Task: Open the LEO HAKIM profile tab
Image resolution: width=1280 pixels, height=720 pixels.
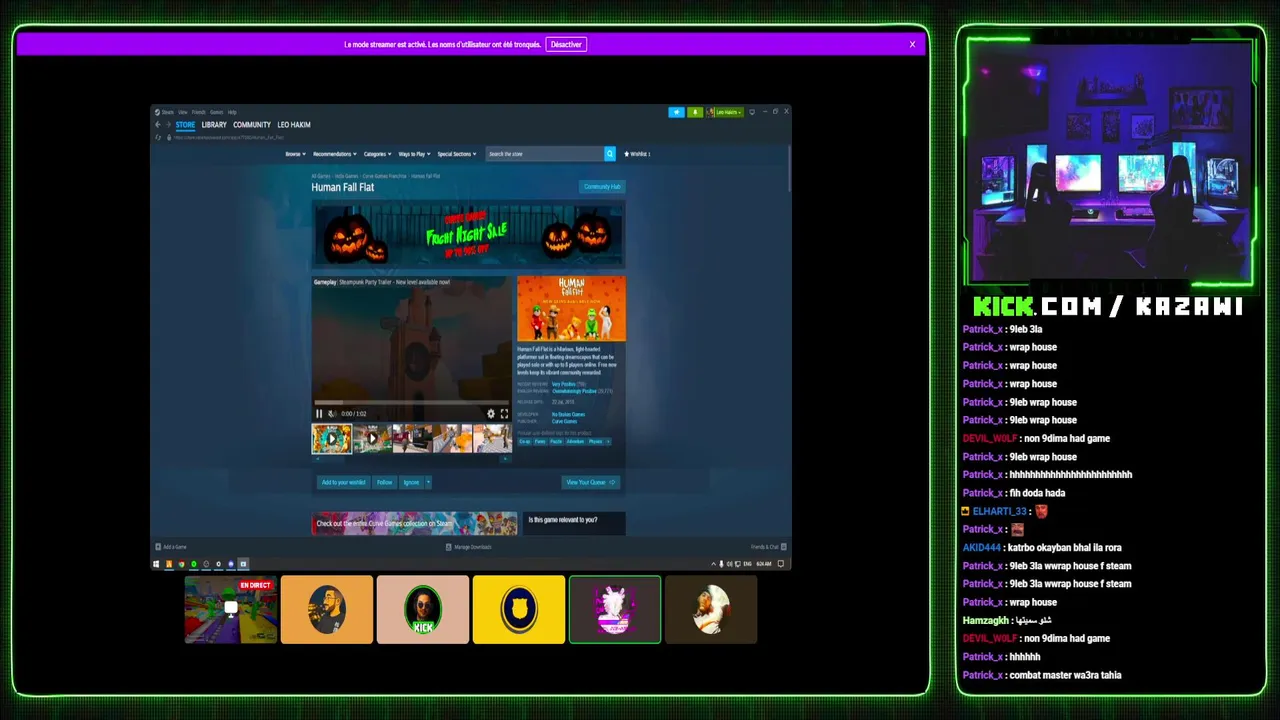Action: point(294,125)
